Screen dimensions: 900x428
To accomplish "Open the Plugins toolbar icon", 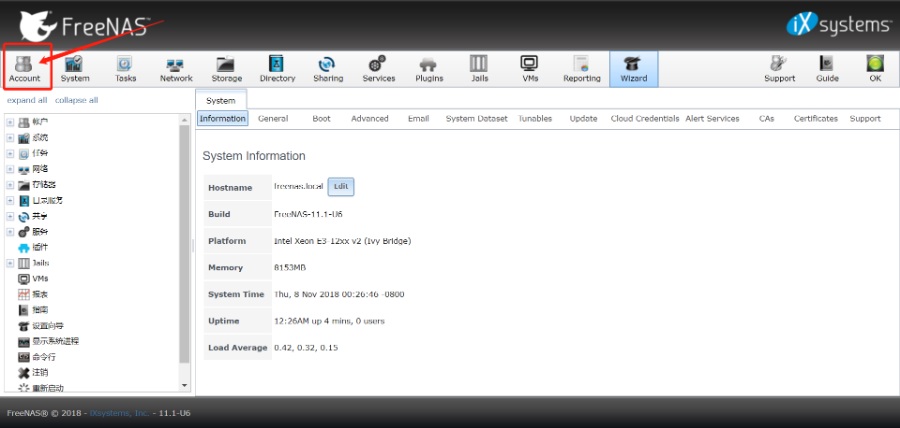I will [x=429, y=69].
